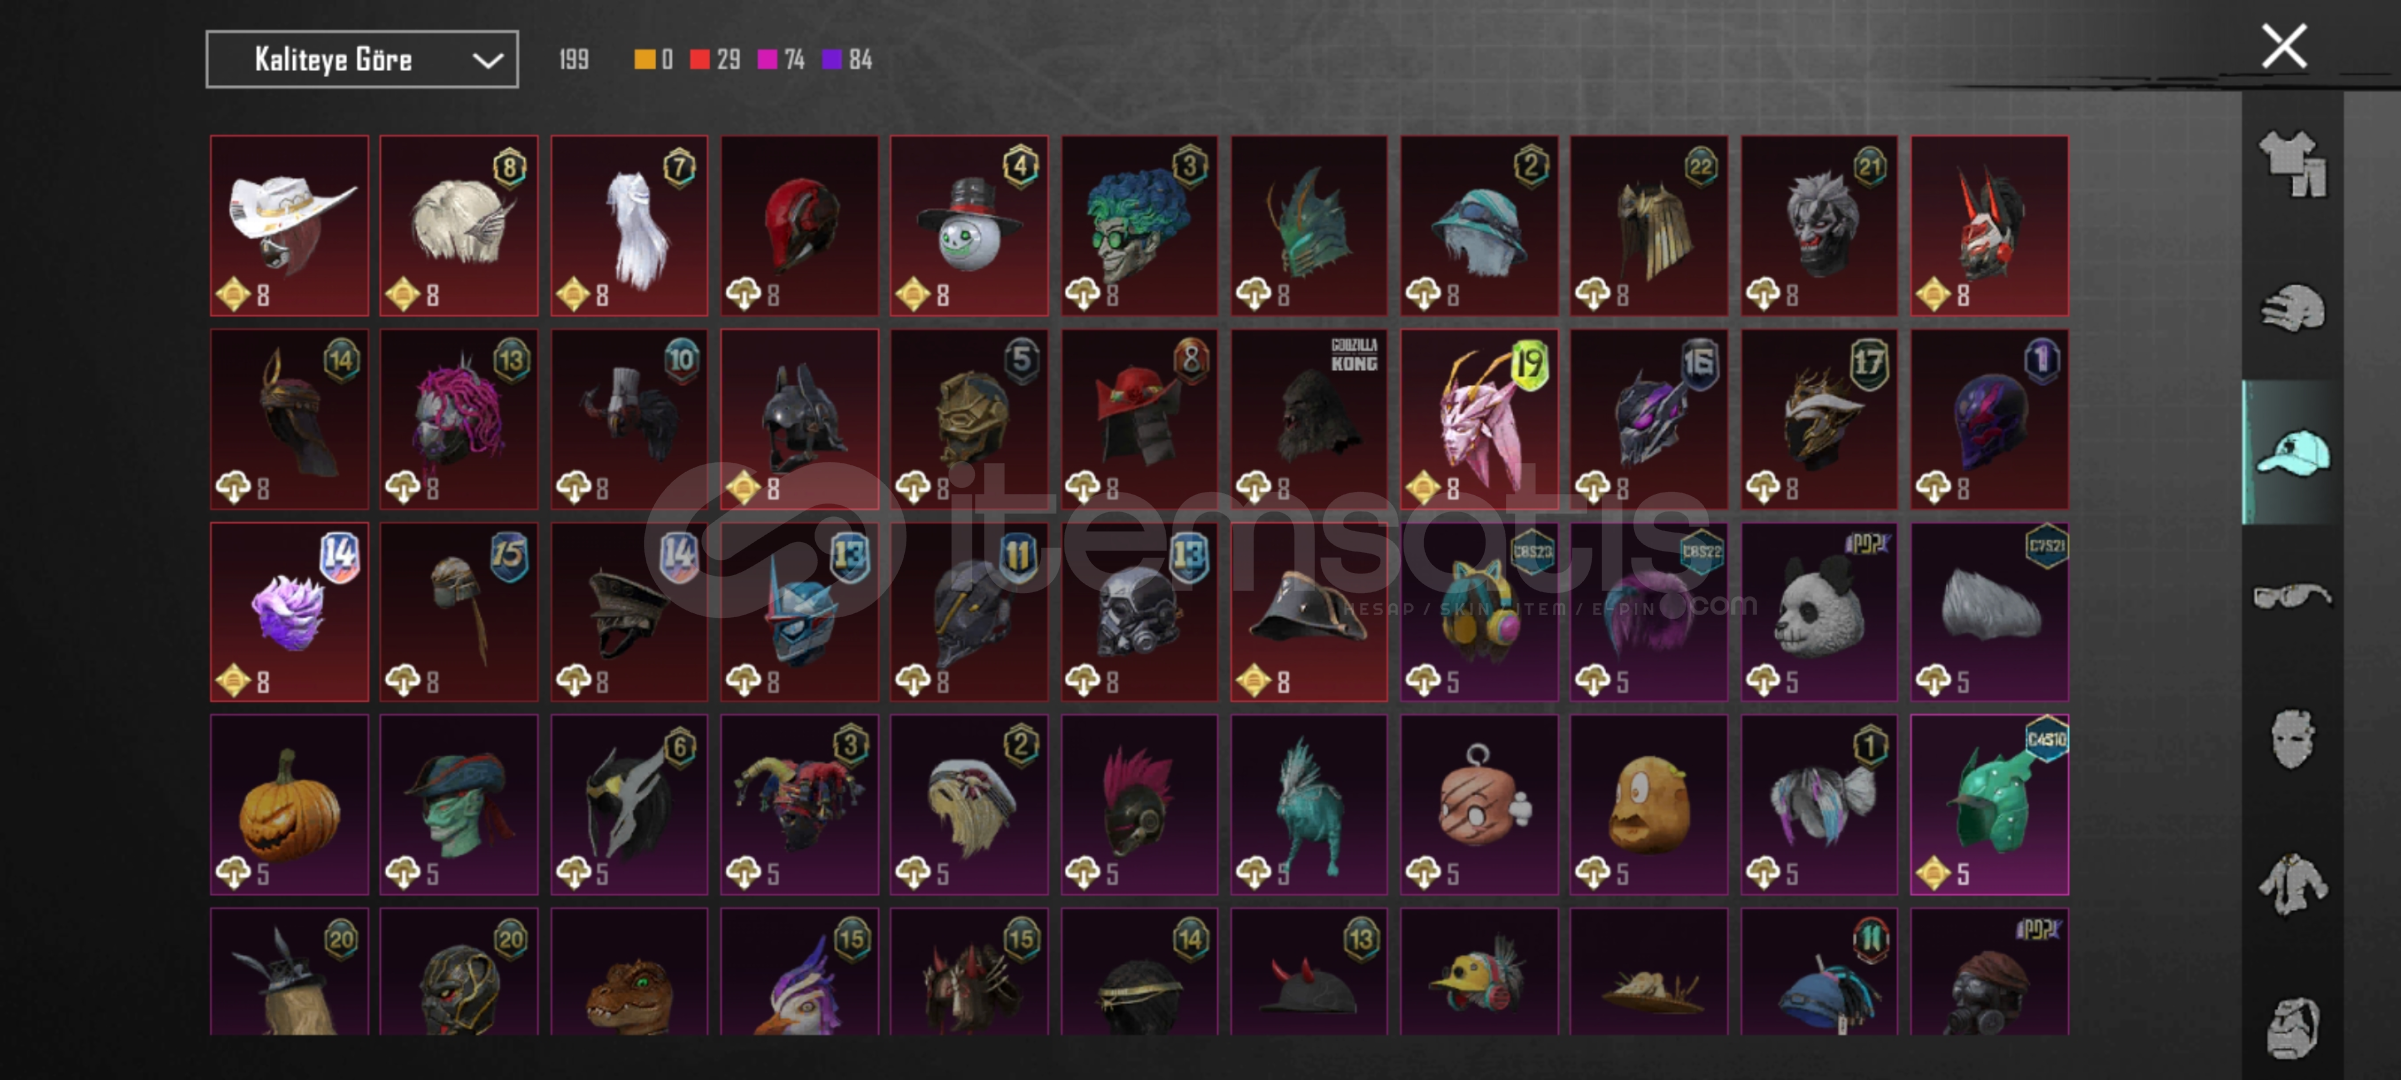2401x1080 pixels.
Task: Select the teal cap headwear category
Action: [2292, 453]
